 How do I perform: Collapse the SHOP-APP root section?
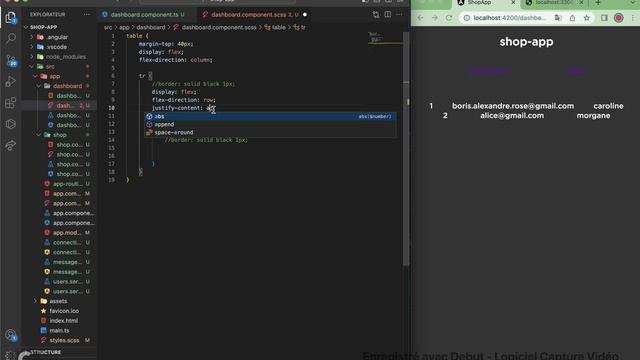pyautogui.click(x=27, y=27)
